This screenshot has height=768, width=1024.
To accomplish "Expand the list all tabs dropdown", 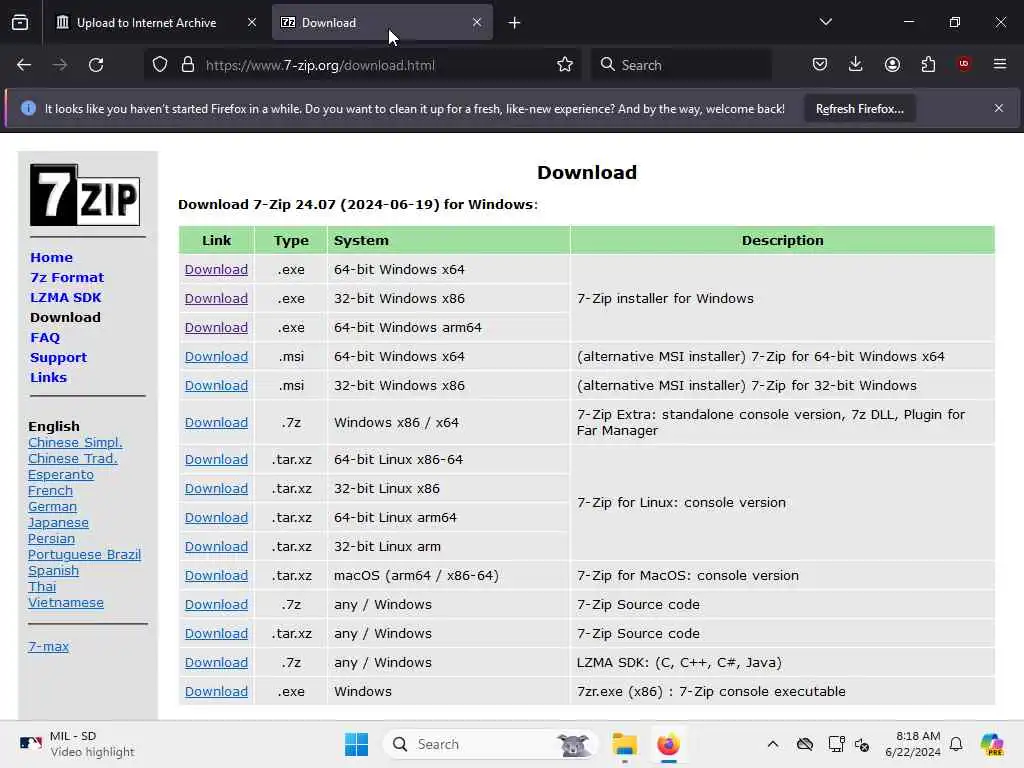I will point(825,22).
